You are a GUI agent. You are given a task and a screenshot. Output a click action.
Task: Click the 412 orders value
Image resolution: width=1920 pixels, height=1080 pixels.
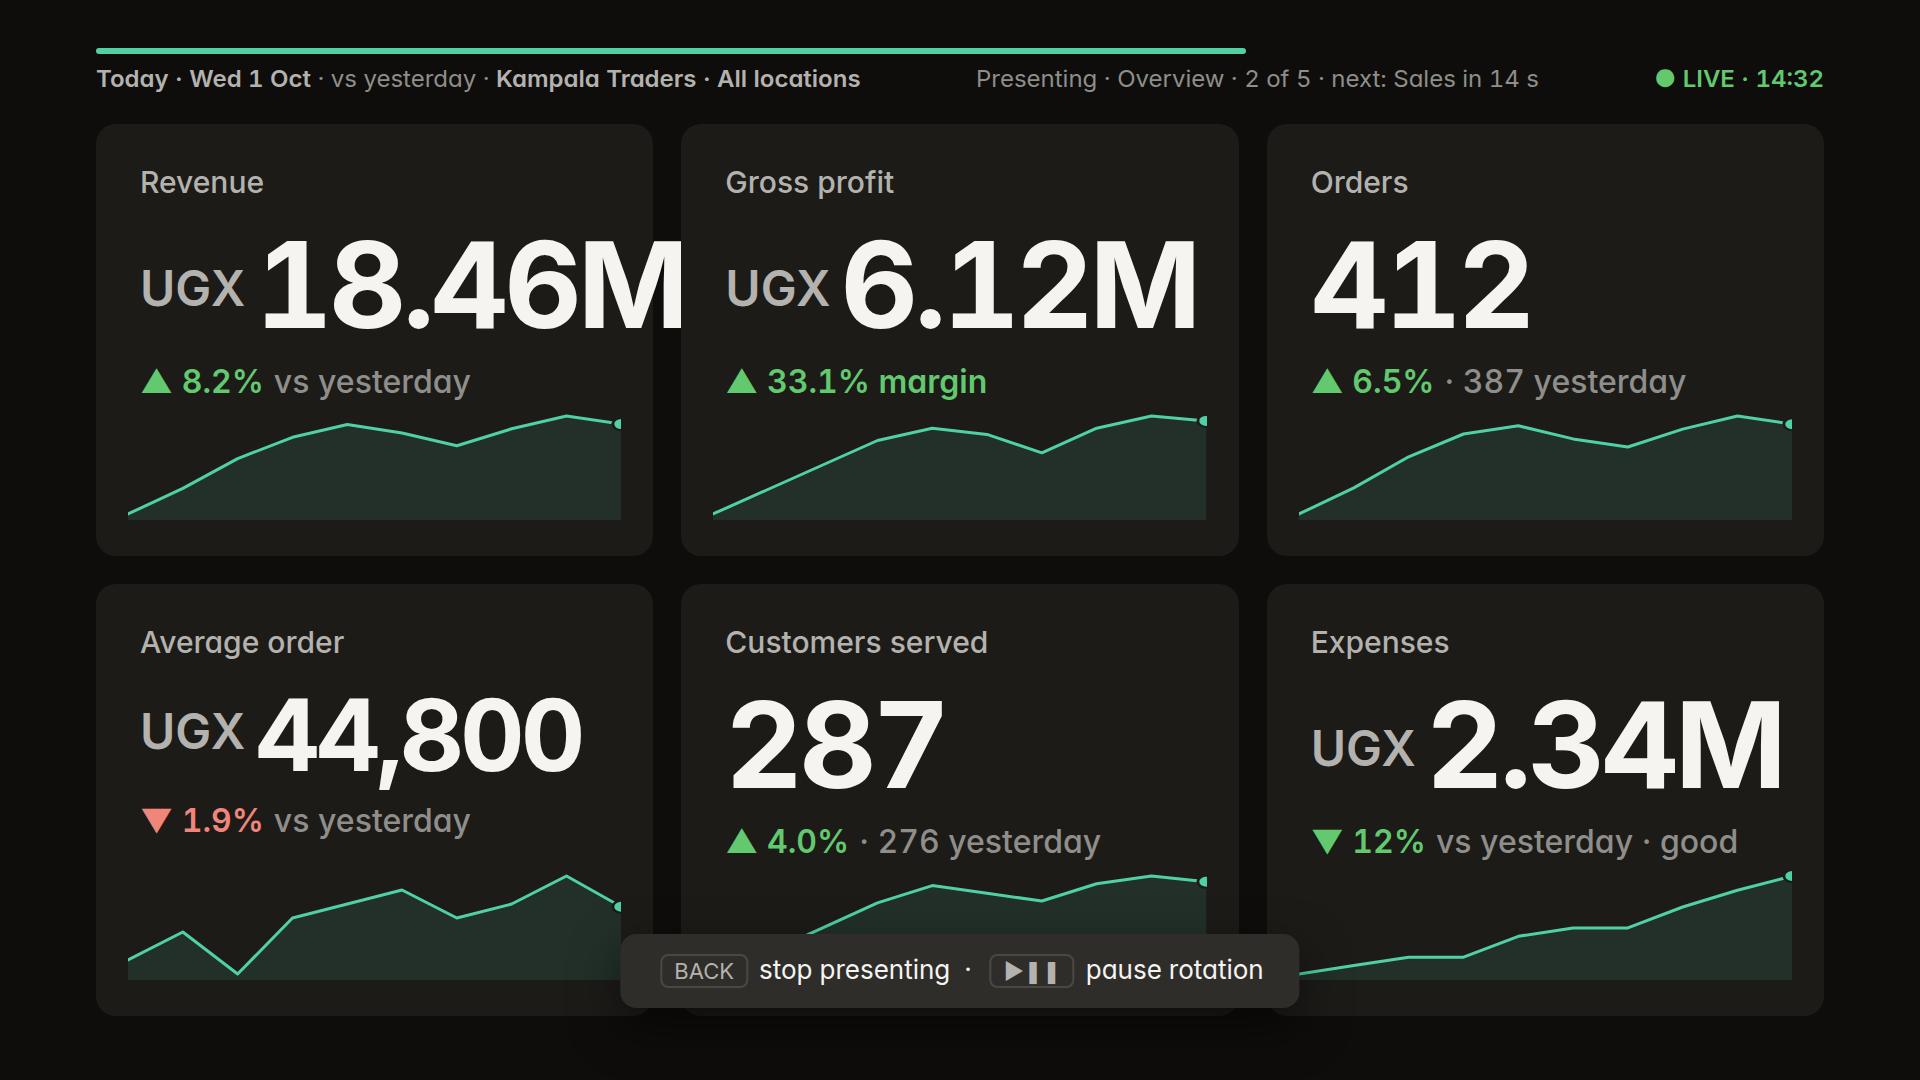(1421, 286)
